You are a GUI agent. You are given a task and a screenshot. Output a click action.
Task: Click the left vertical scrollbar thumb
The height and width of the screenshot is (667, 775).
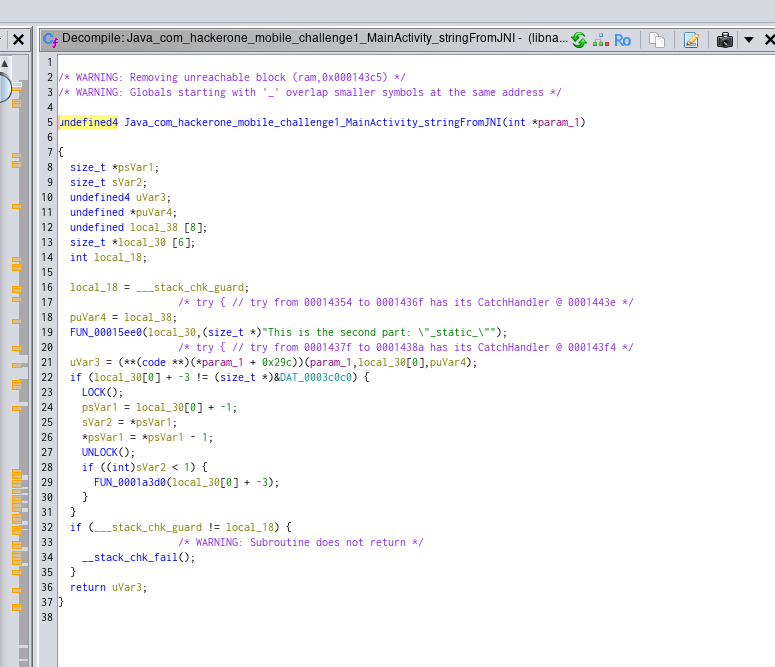[x=4, y=88]
